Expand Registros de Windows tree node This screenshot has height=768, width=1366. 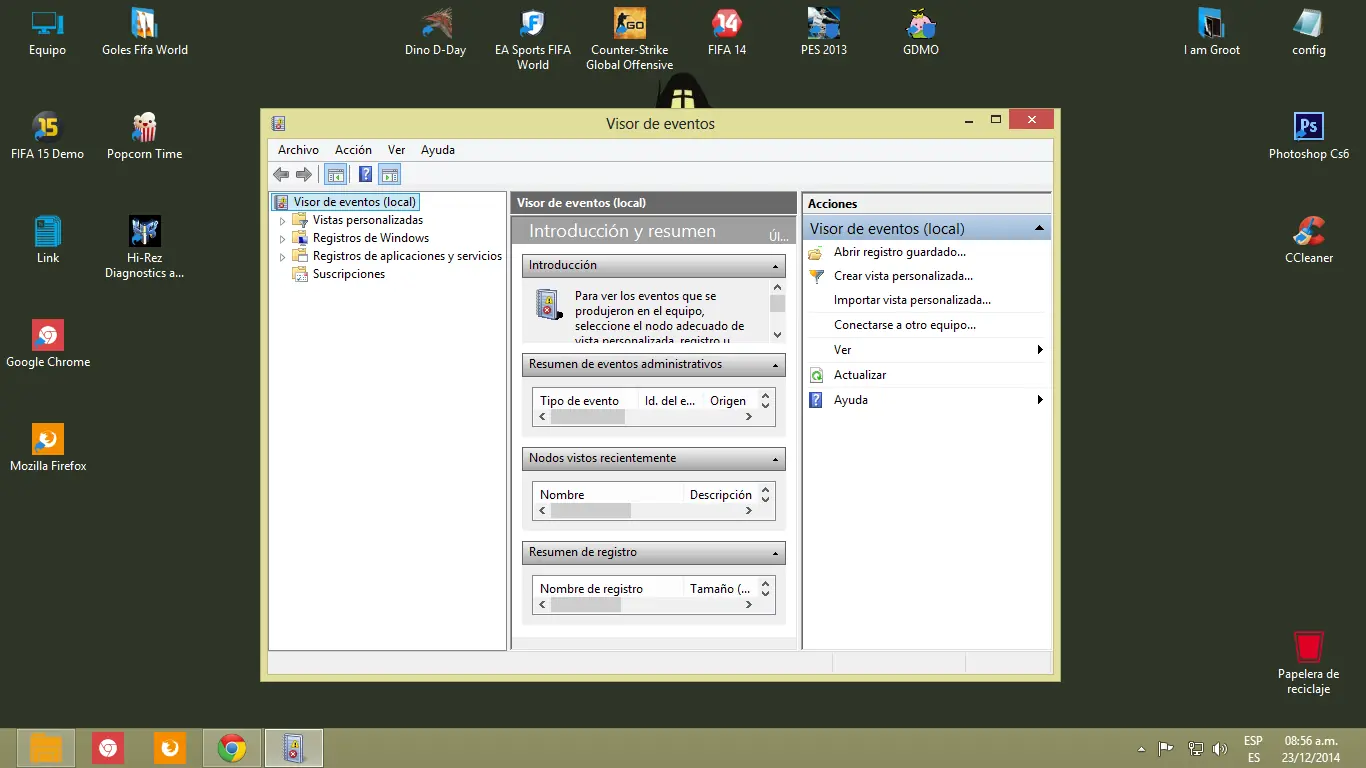point(282,238)
